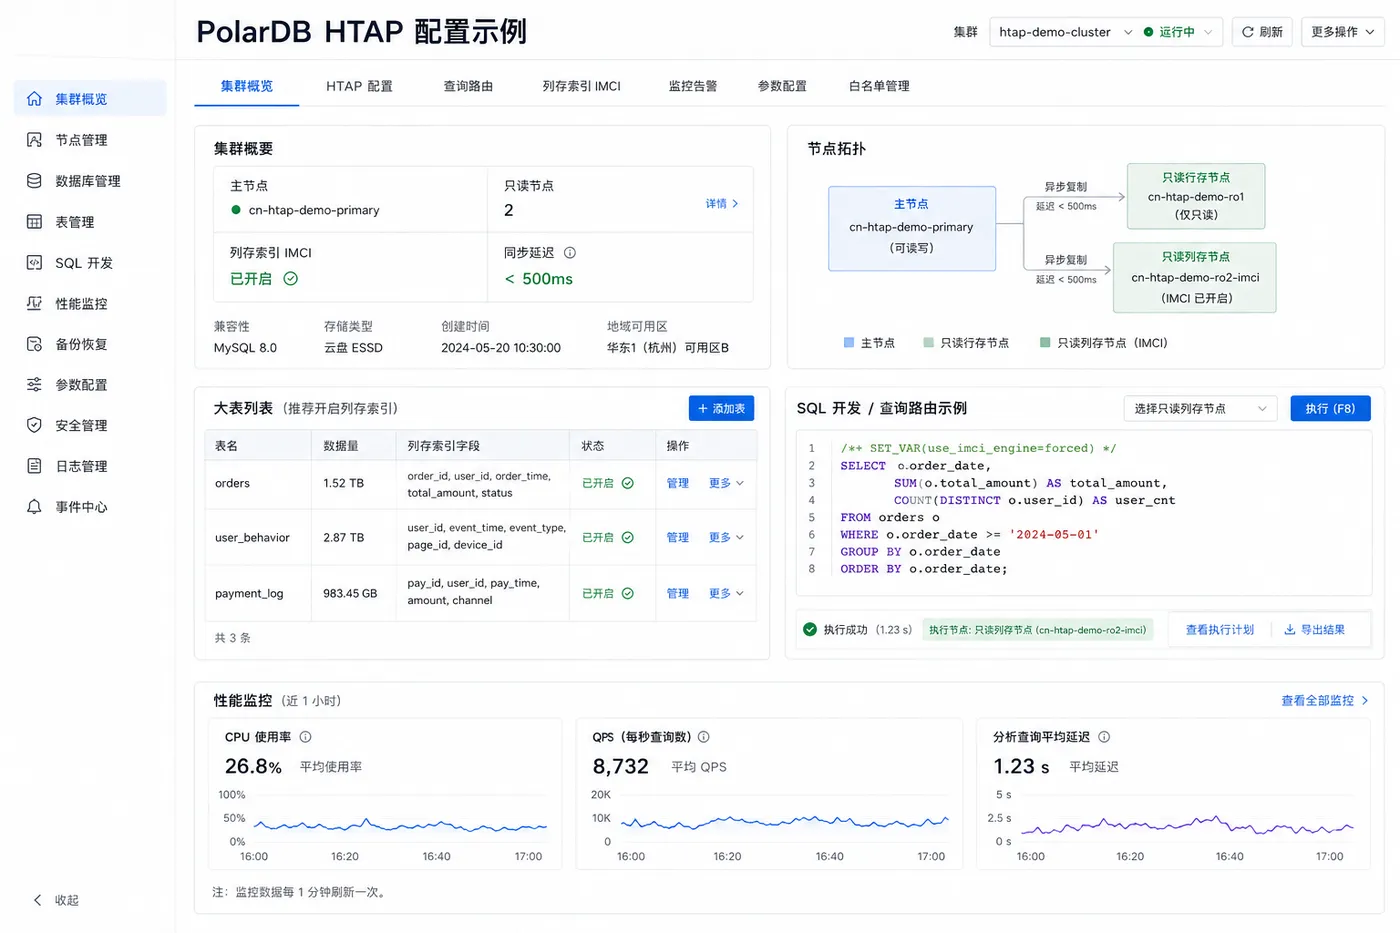Click the info icon next to CPU 使用率
This screenshot has width=1400, height=933.
(x=306, y=737)
